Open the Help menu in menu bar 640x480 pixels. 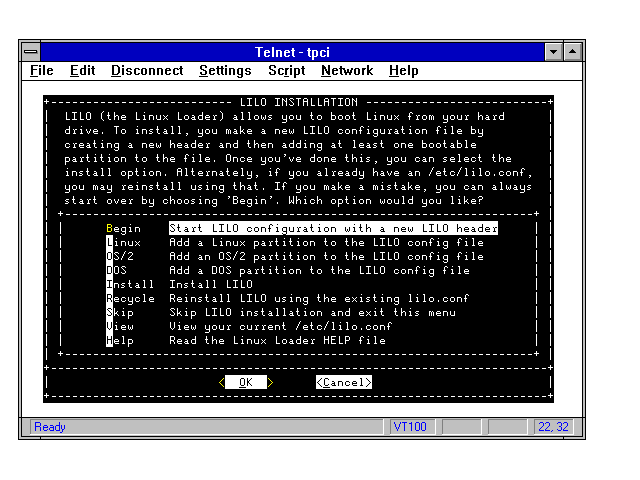tap(403, 71)
